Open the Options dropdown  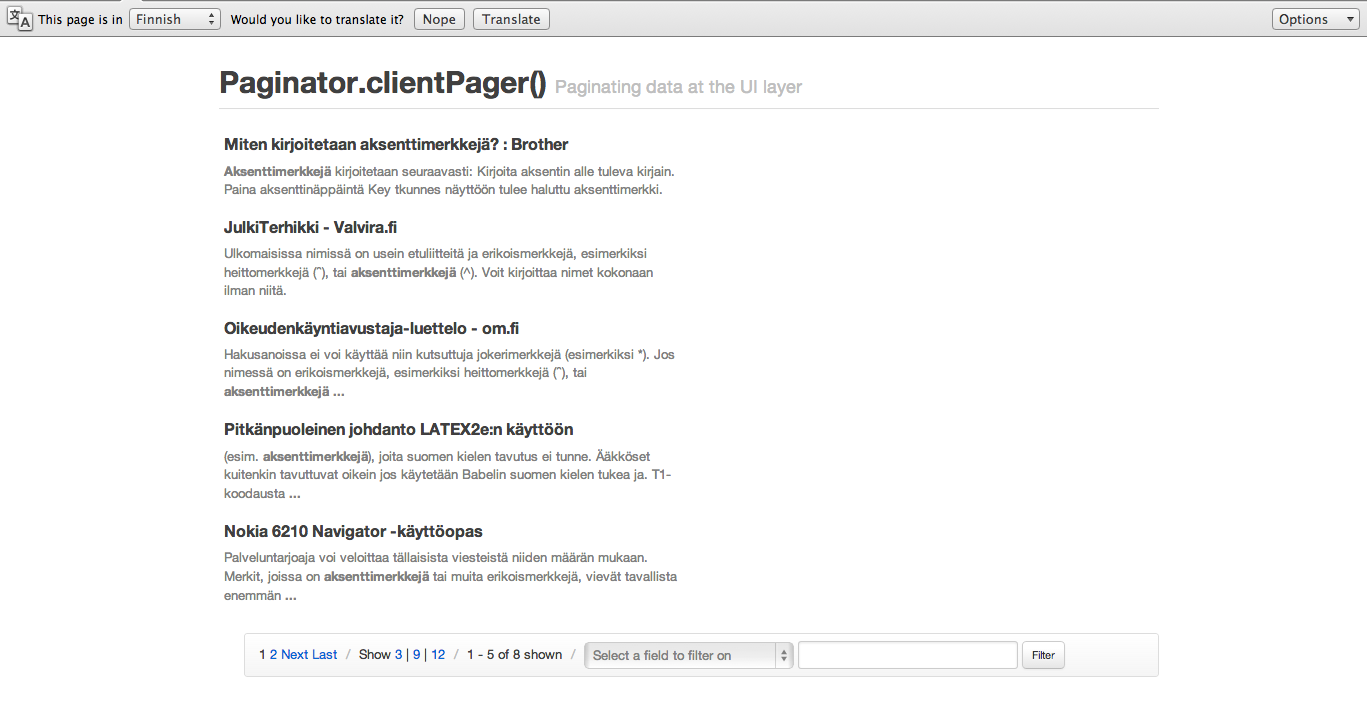(1314, 18)
